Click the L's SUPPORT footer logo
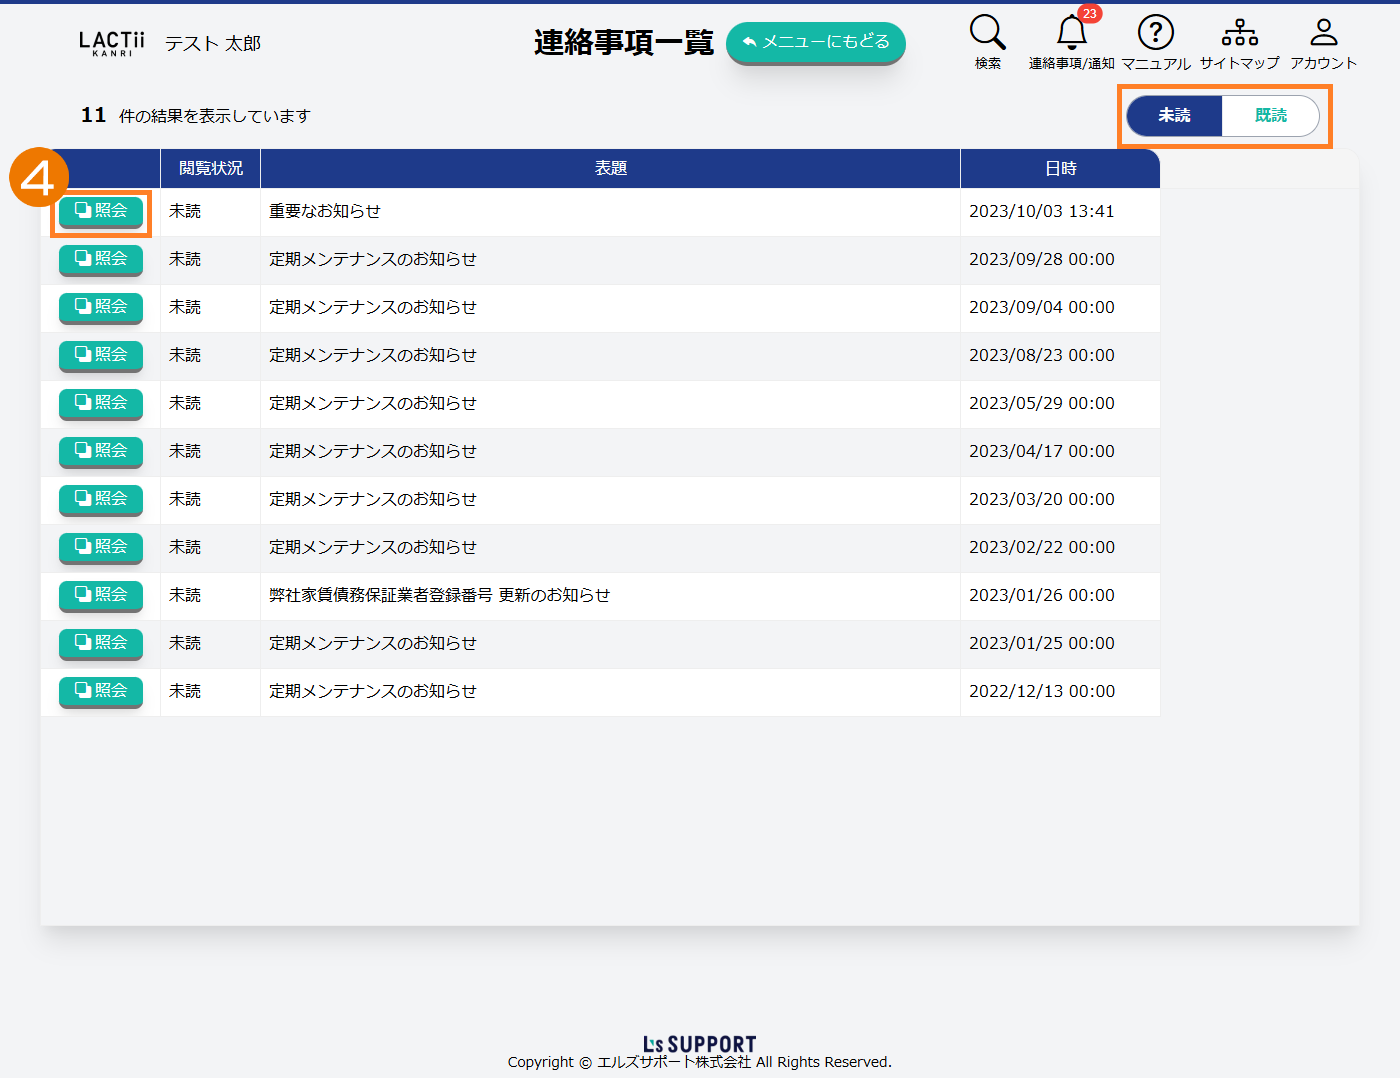This screenshot has width=1400, height=1078. (699, 1044)
